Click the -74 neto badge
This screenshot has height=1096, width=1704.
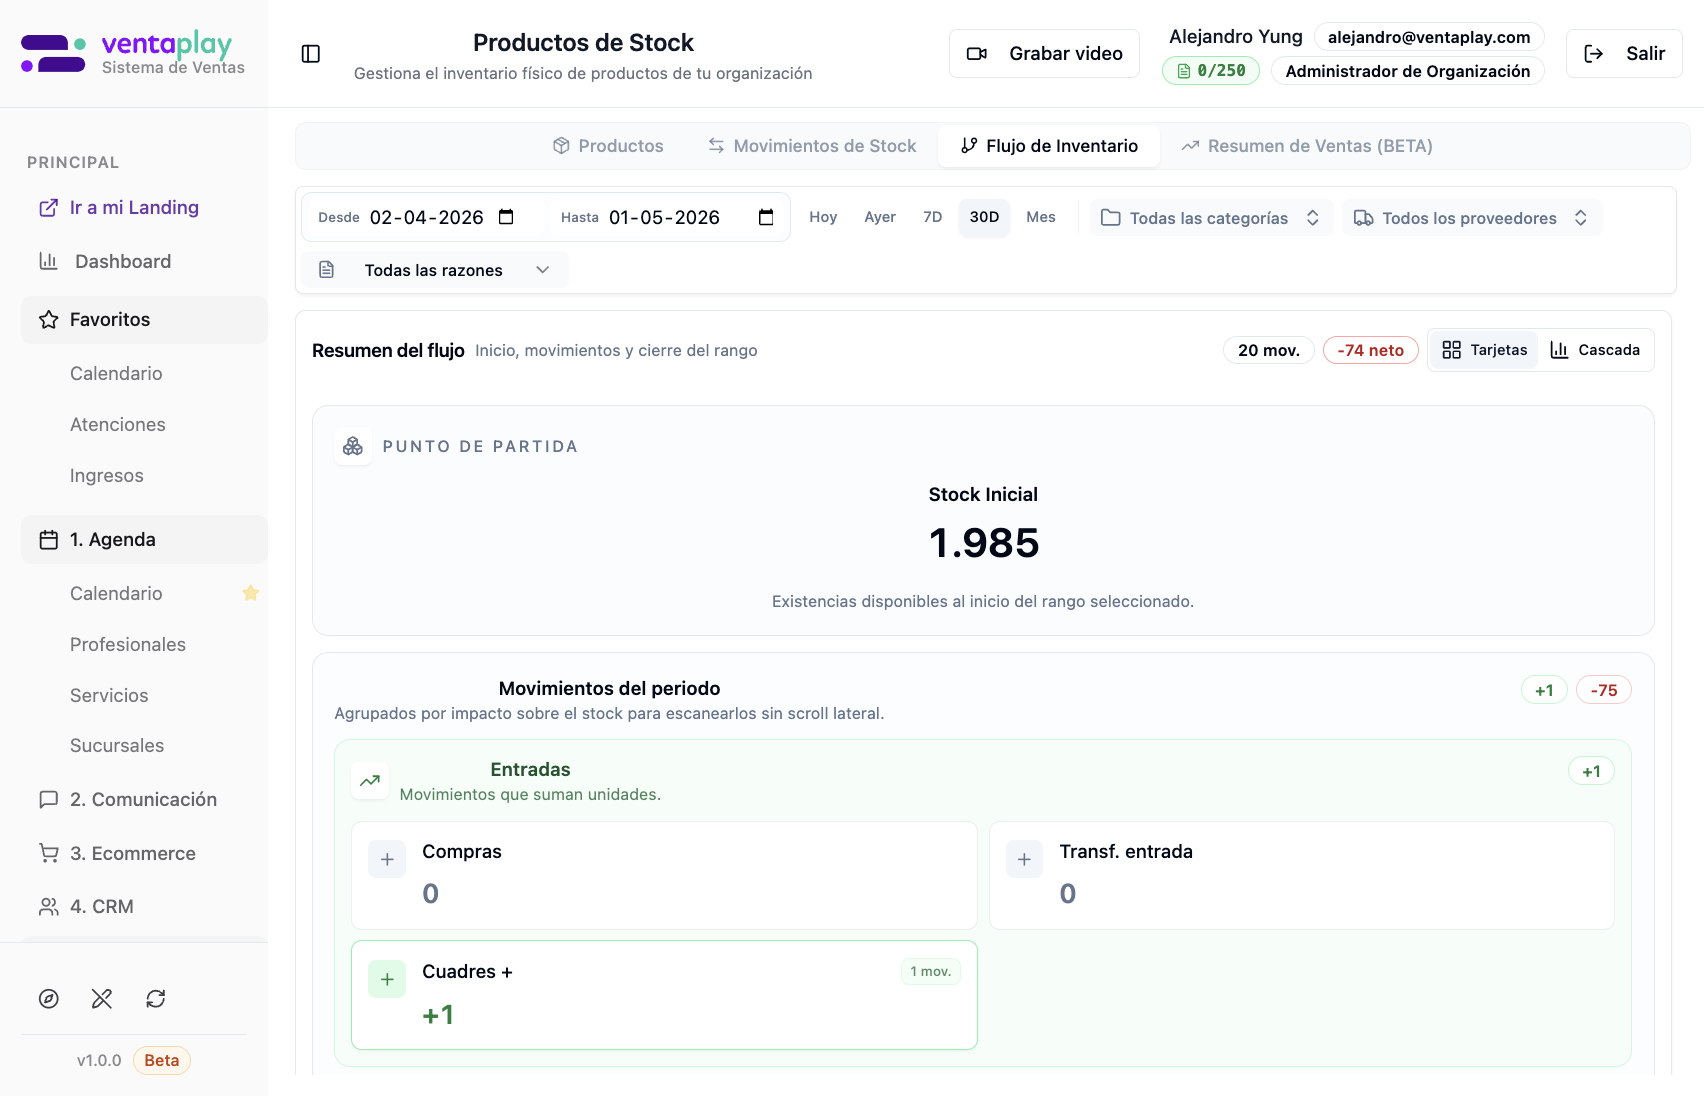click(1371, 350)
